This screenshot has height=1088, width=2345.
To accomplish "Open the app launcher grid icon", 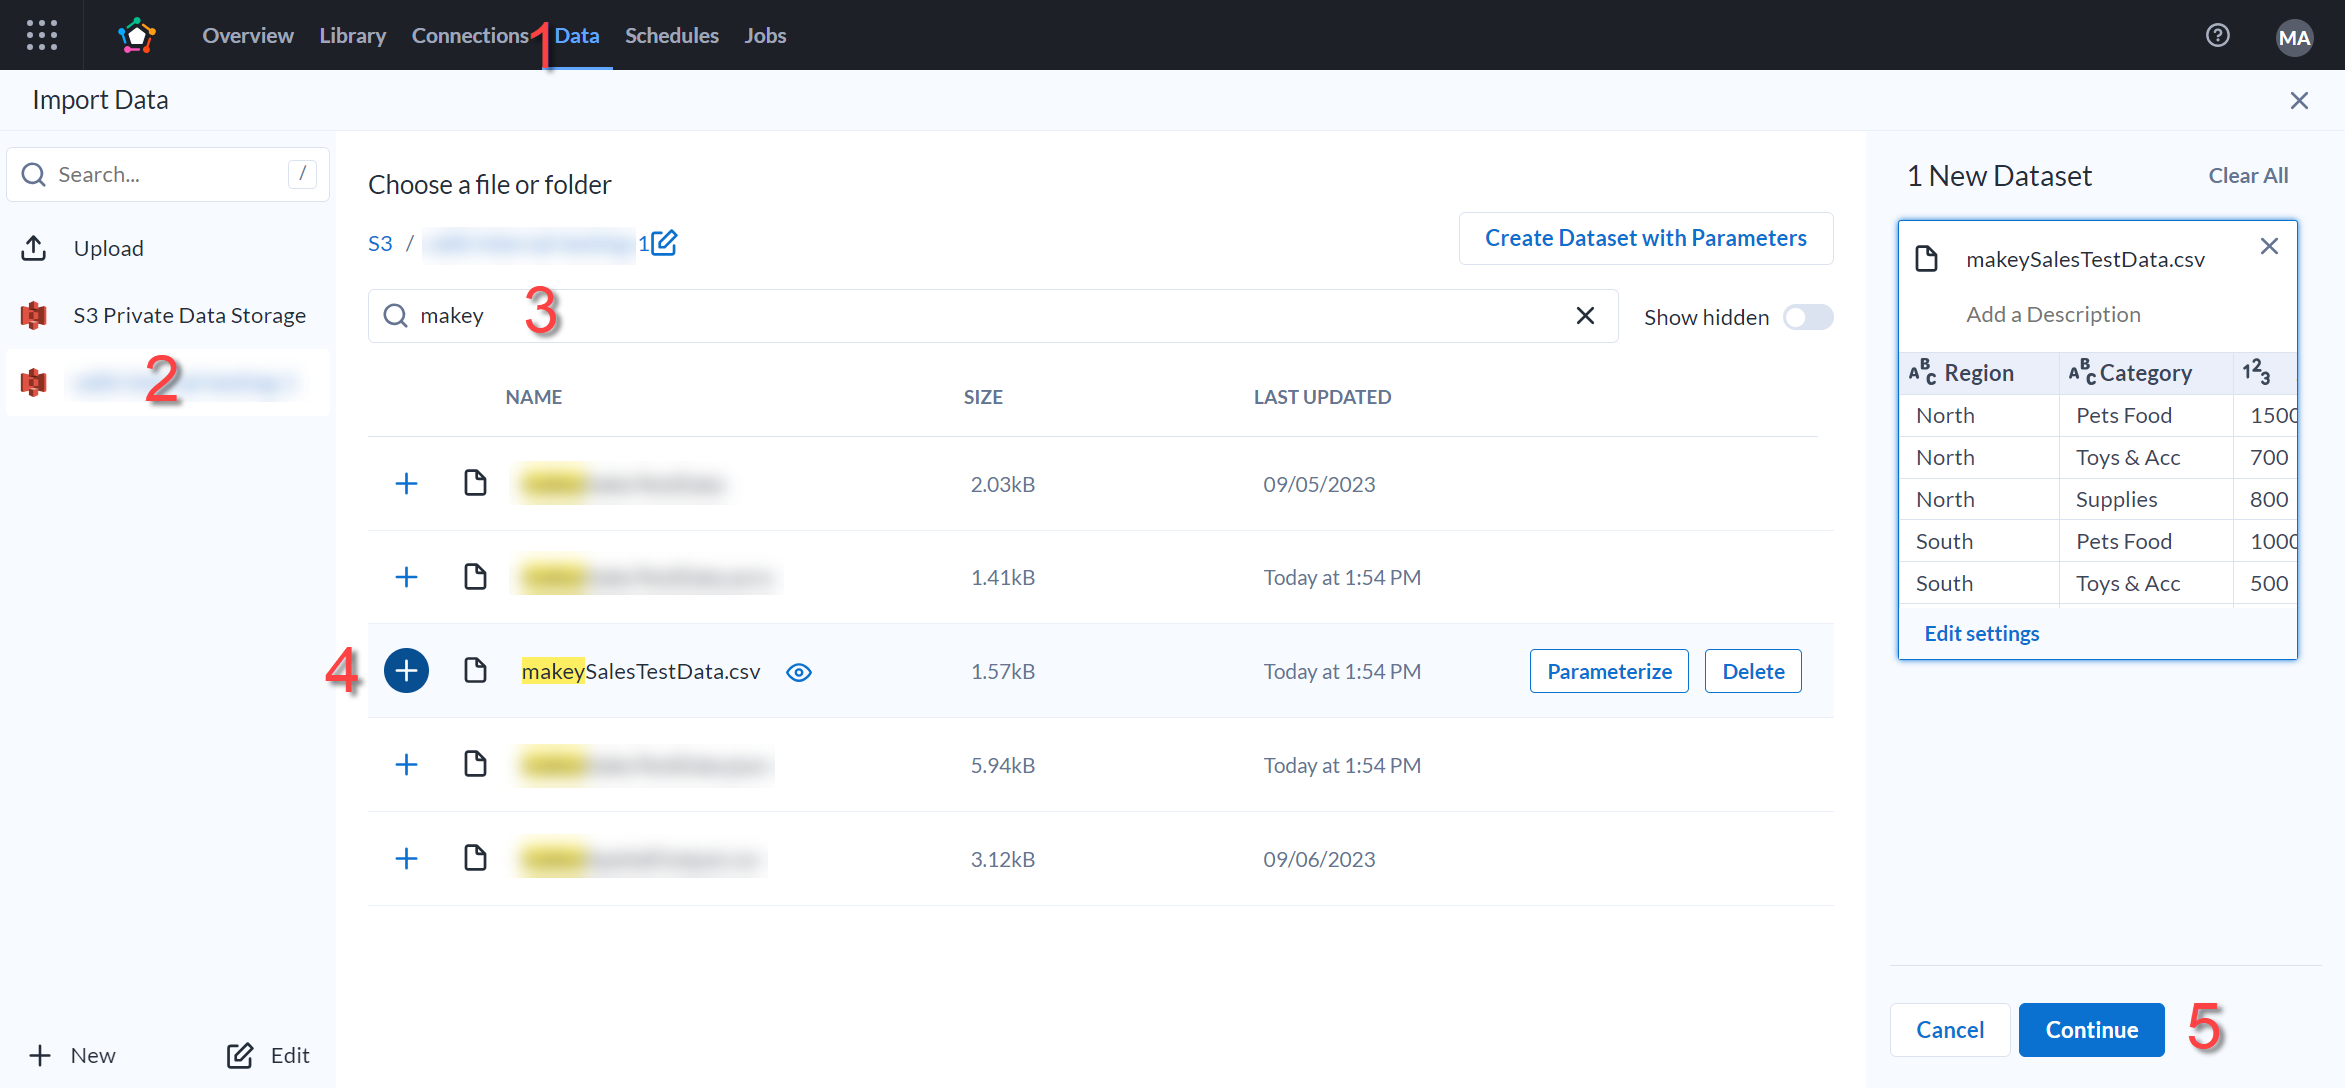I will (x=41, y=35).
